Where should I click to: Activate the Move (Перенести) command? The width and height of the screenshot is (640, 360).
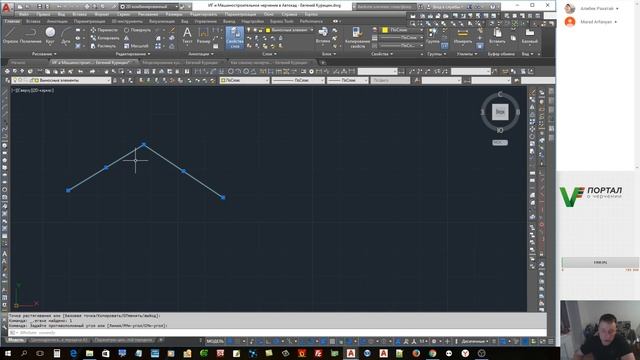(104, 30)
